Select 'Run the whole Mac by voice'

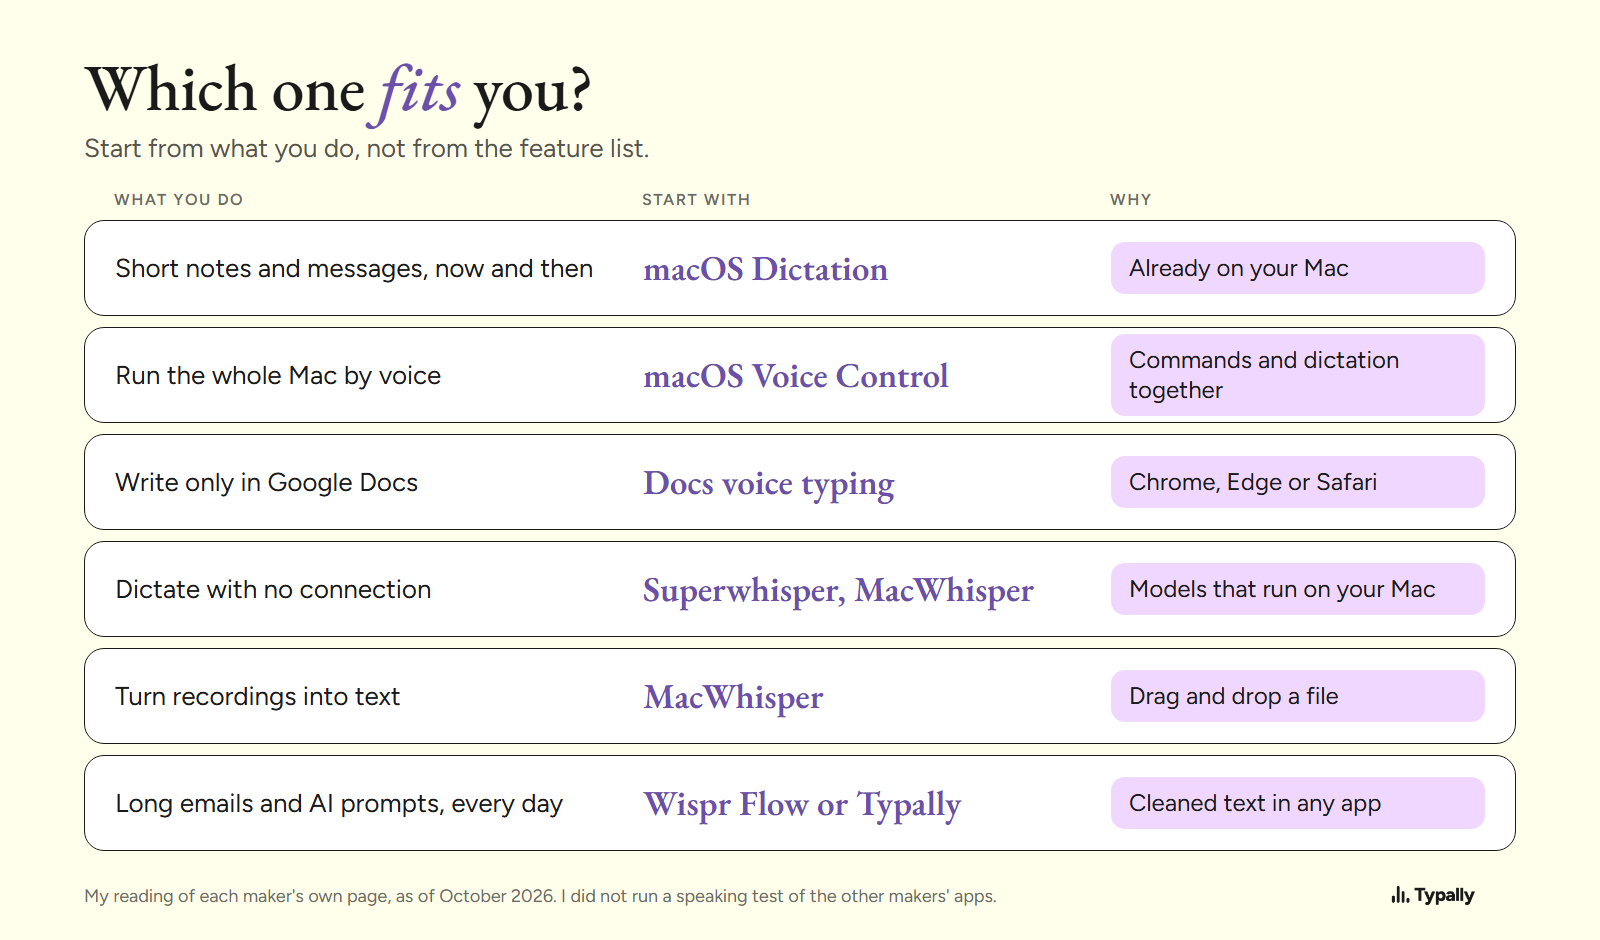[278, 376]
